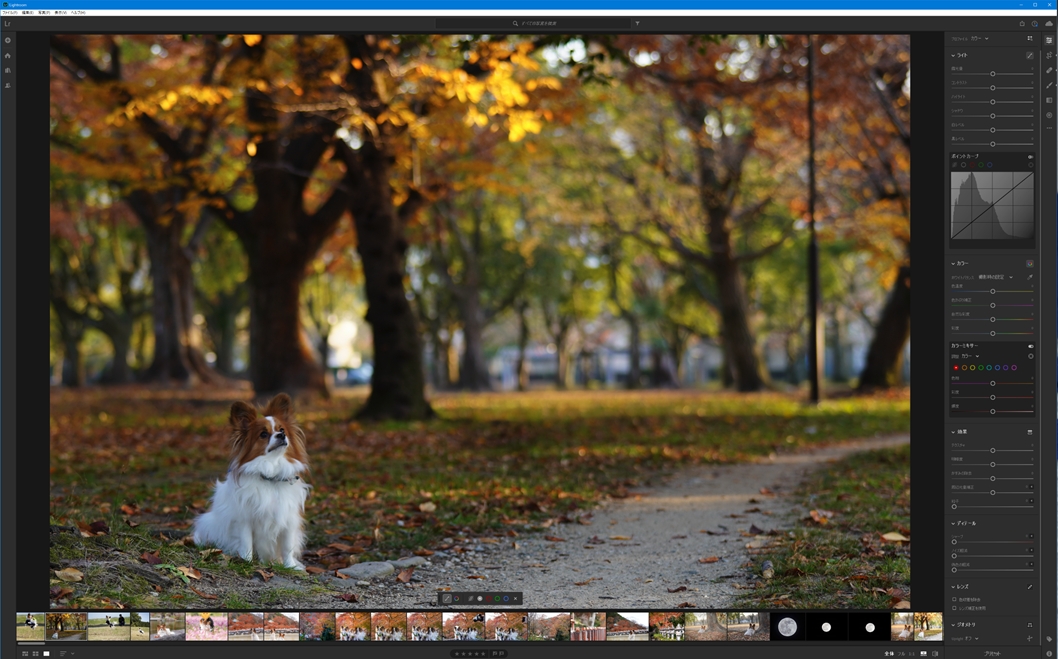Select the red color in Color Mixer

(x=955, y=367)
